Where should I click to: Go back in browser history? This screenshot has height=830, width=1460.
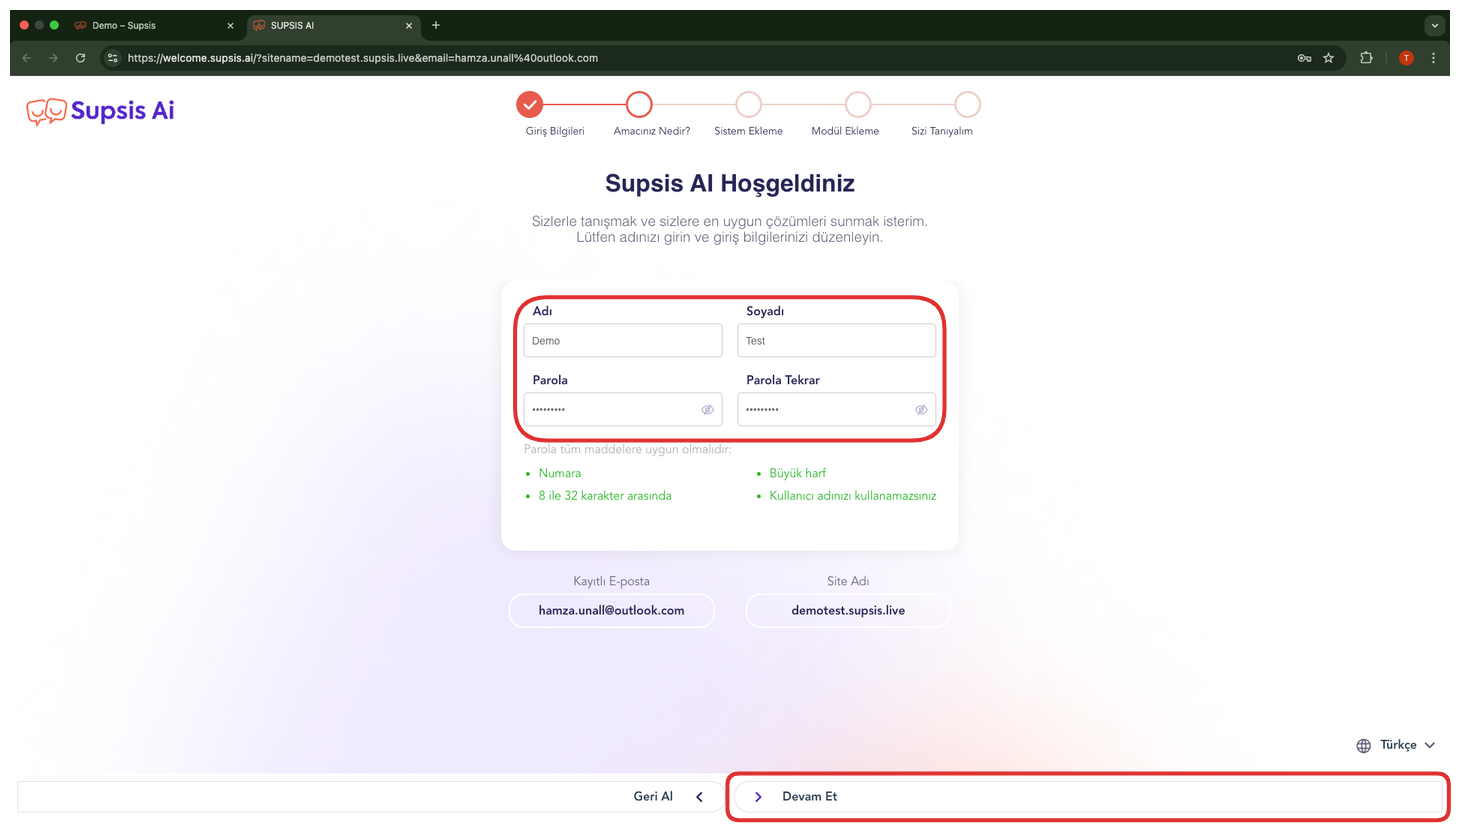pos(27,58)
